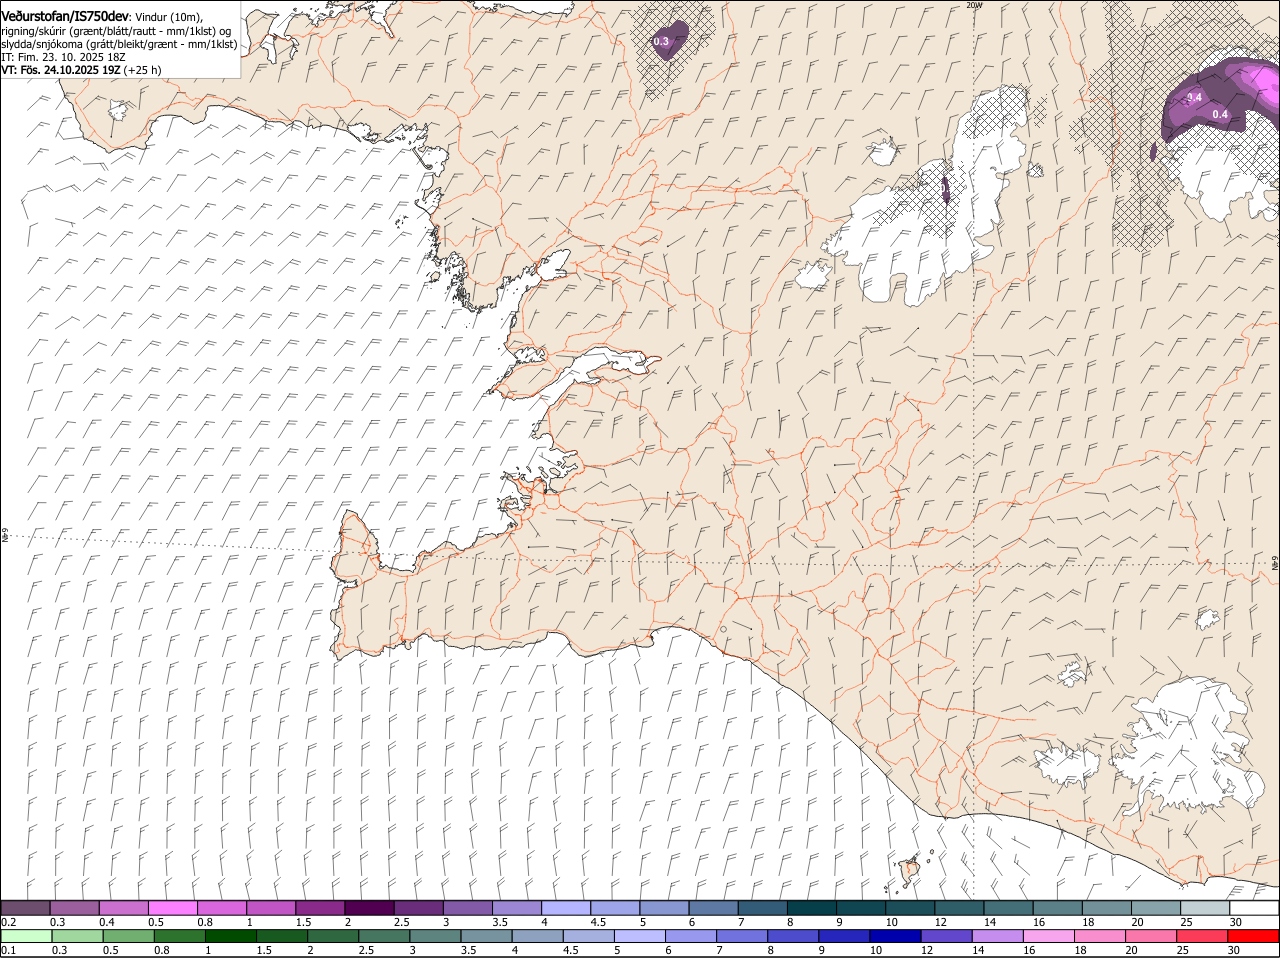Screen dimensions: 1280x958
Task: Select the light pink swatch at 16 in the lower legend
Action: (1050, 936)
